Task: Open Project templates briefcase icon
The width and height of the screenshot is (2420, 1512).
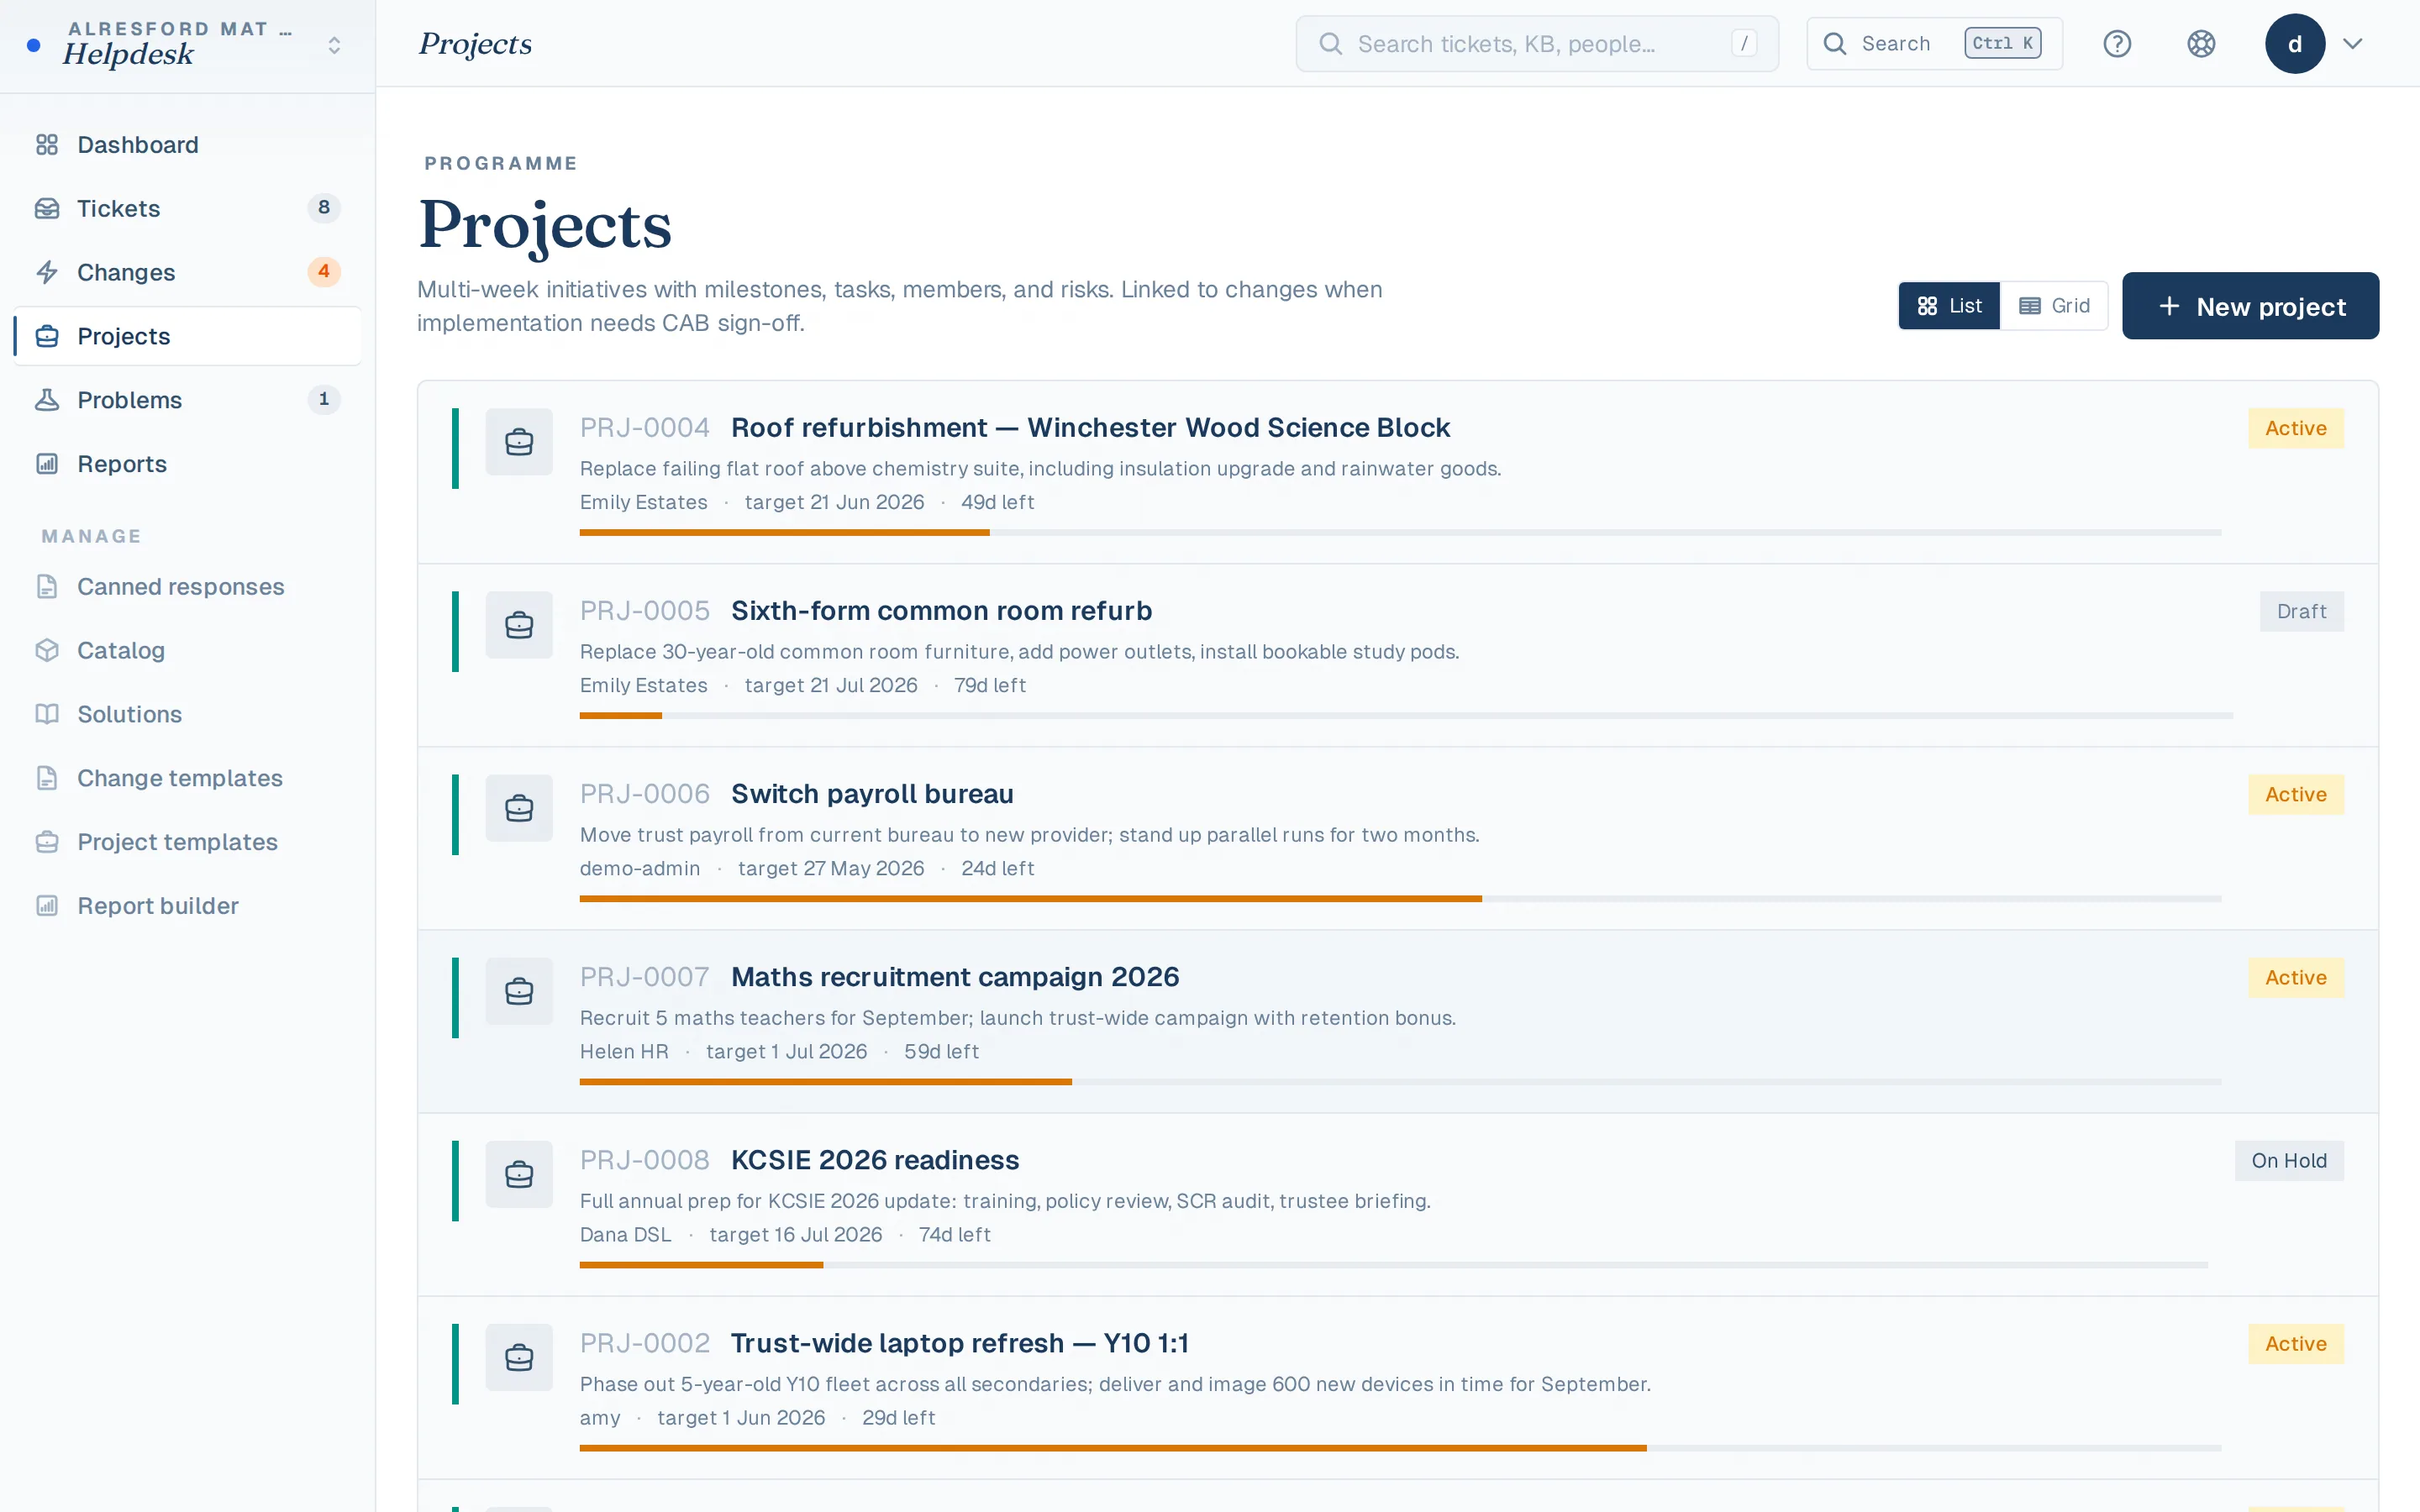Action: (x=47, y=842)
